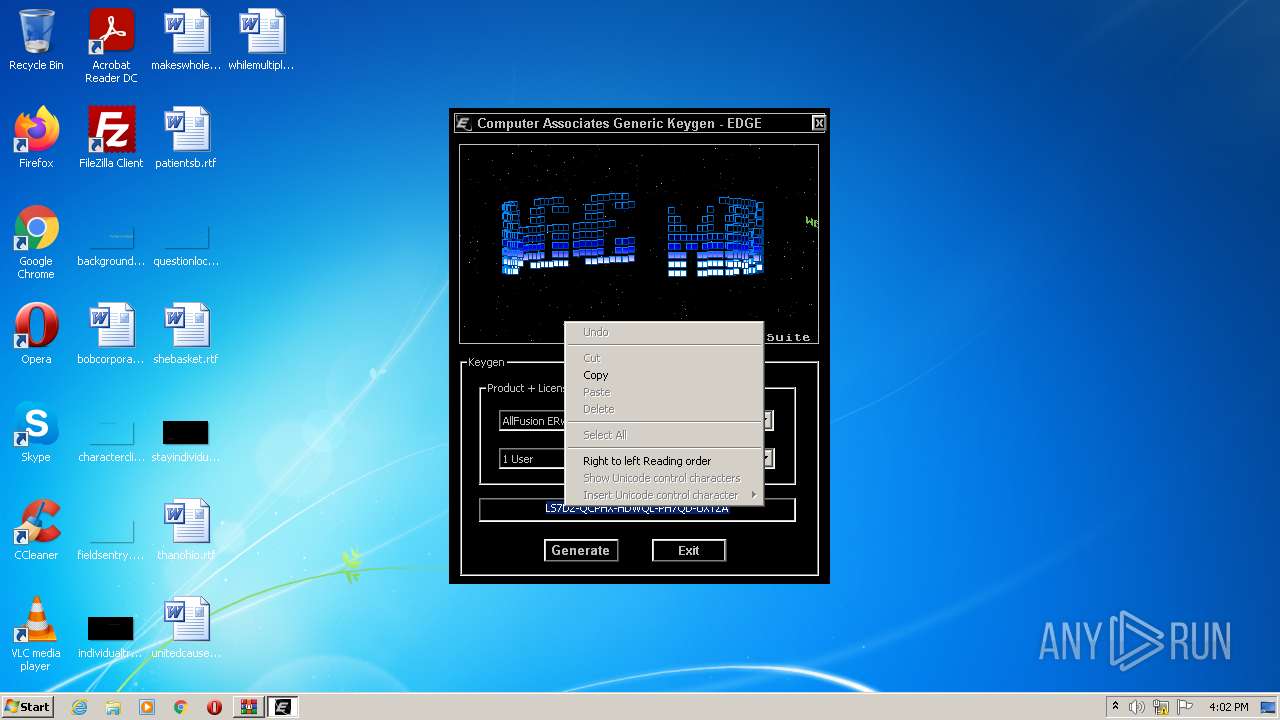This screenshot has width=1280, height=720.
Task: Launch Skype from the desktop
Action: pos(36,432)
